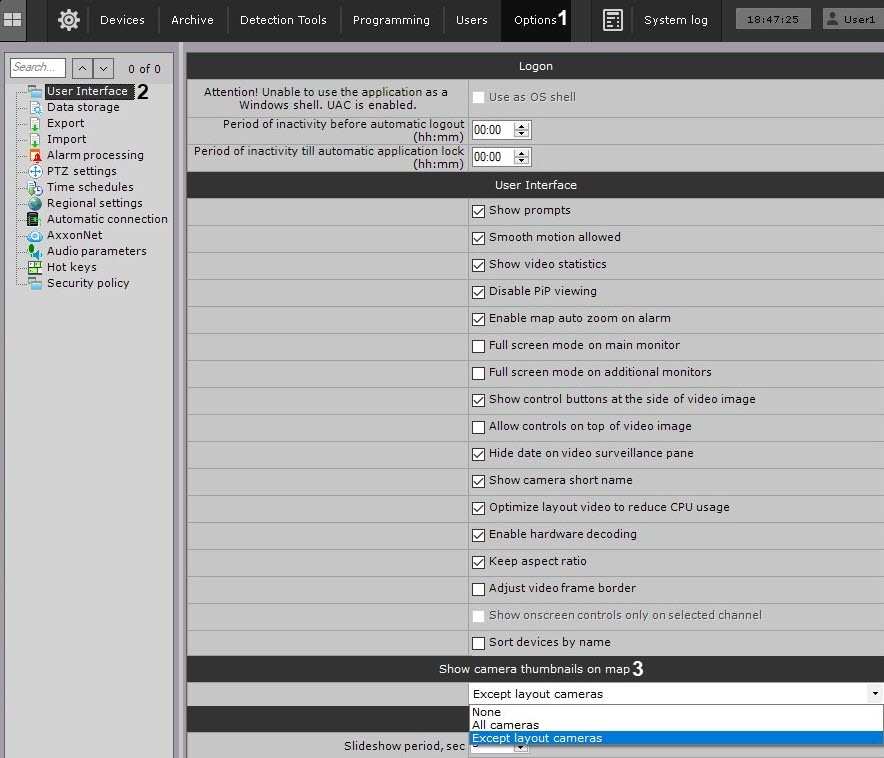
Task: Disable the Show prompts checkbox
Action: (478, 211)
